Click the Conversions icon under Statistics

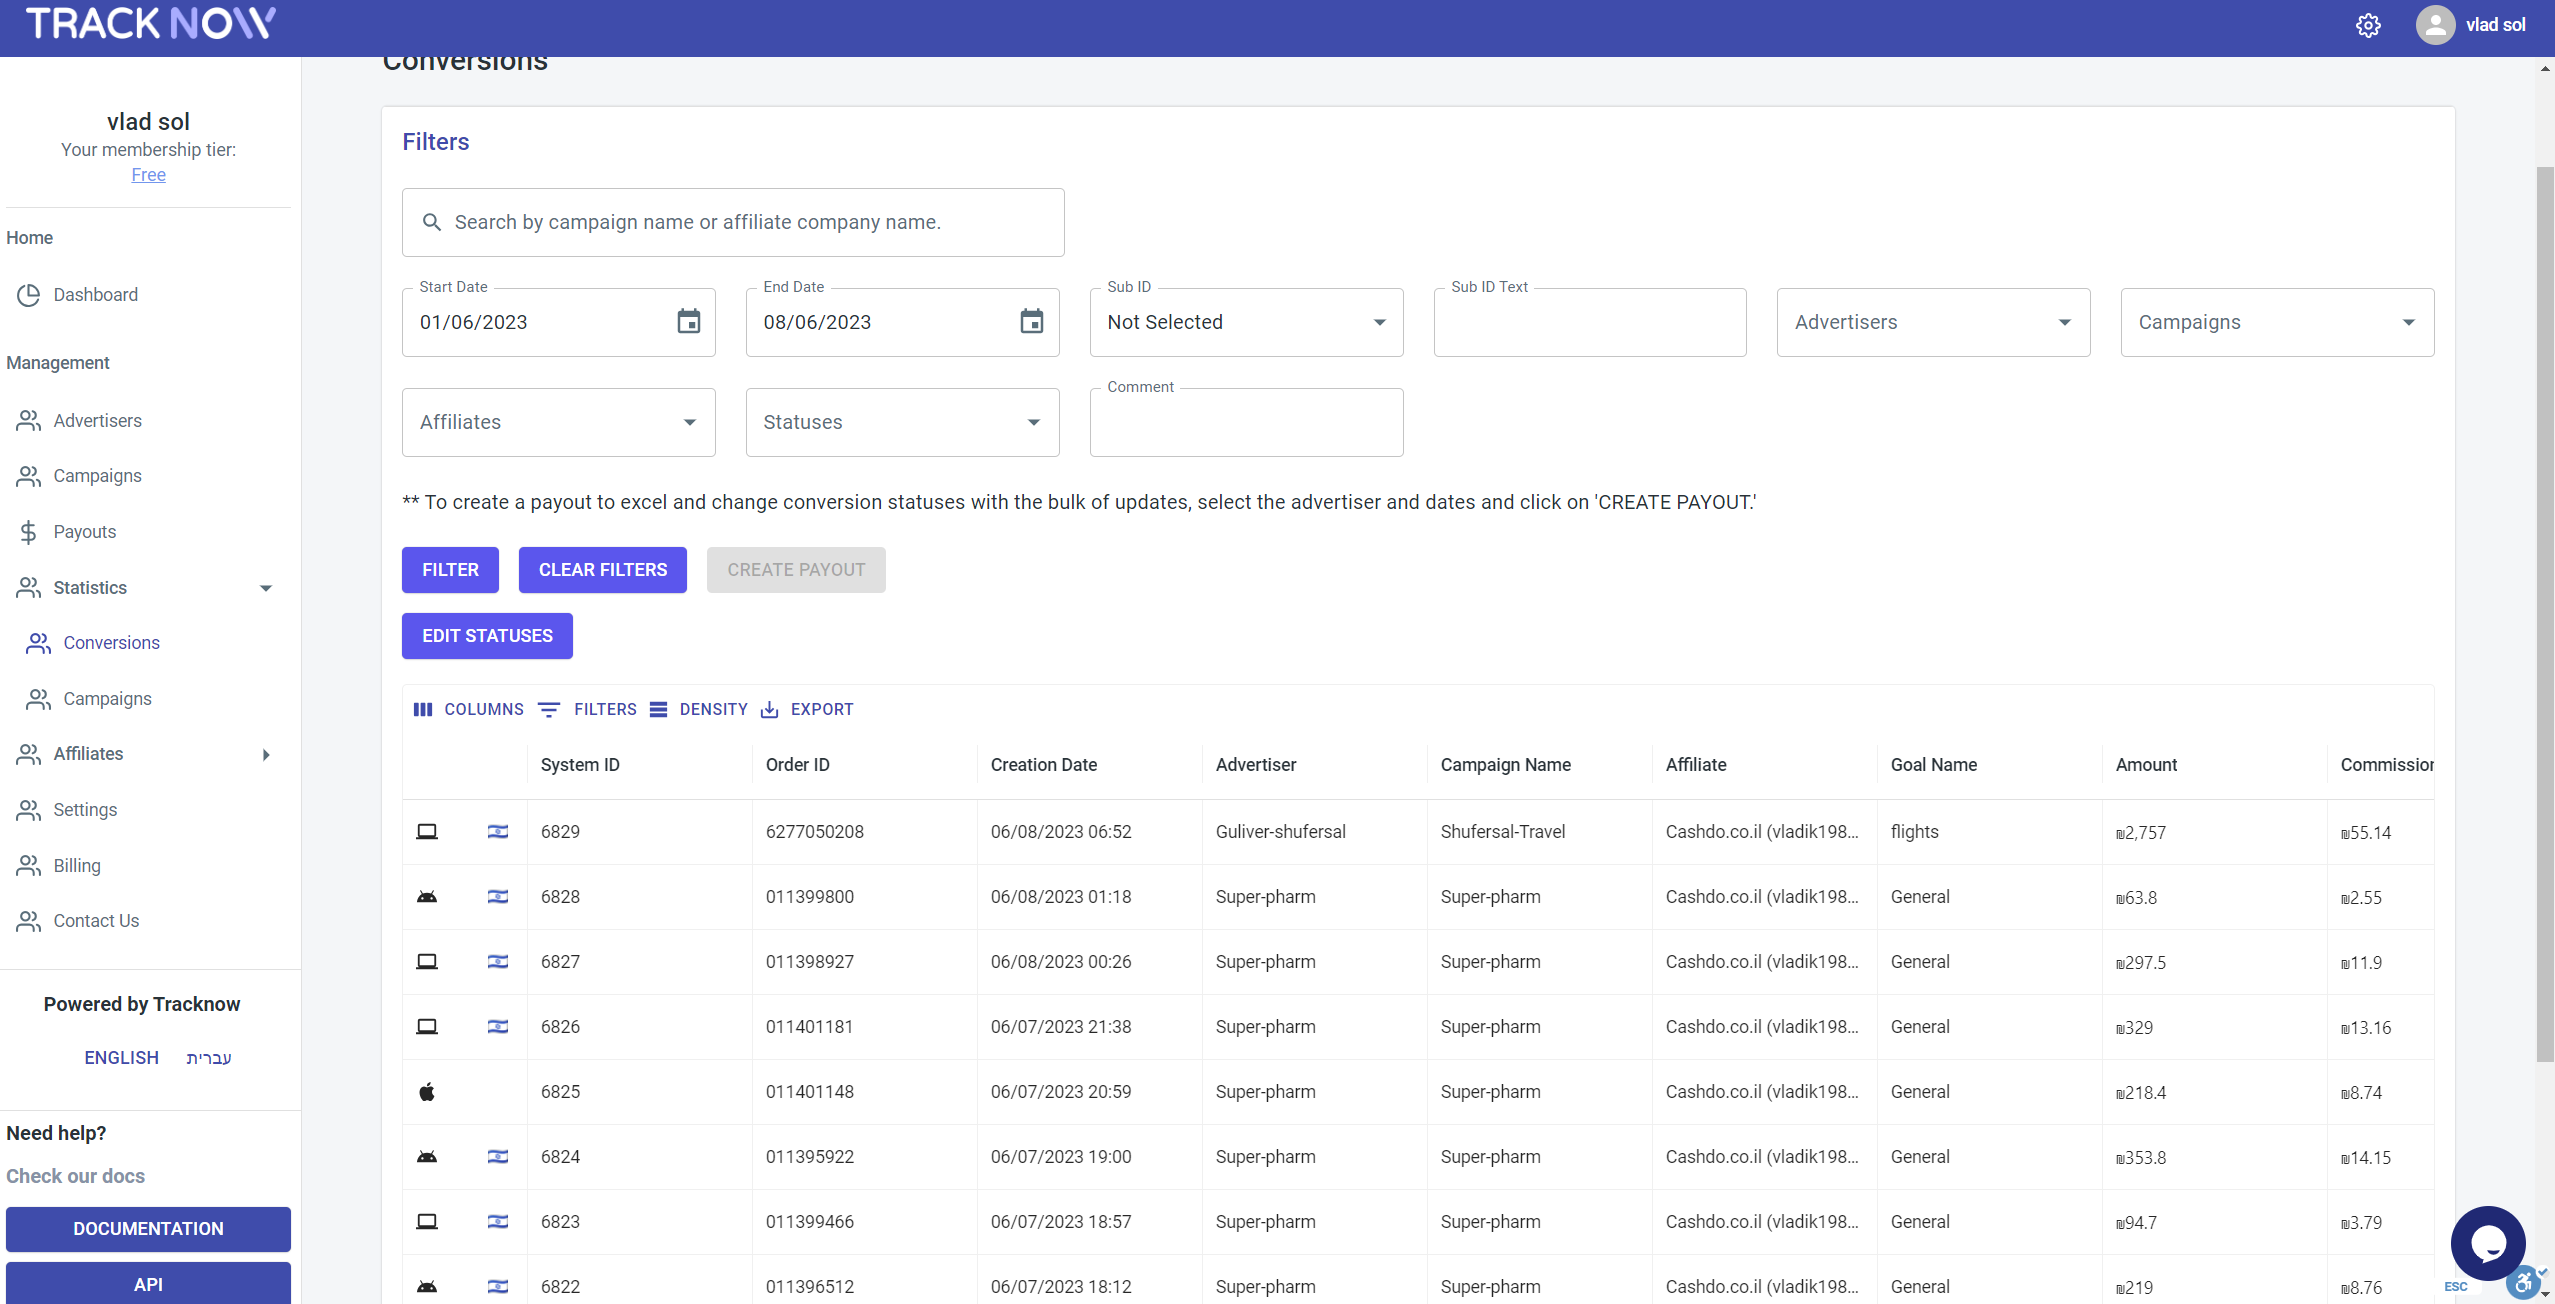[x=38, y=643]
